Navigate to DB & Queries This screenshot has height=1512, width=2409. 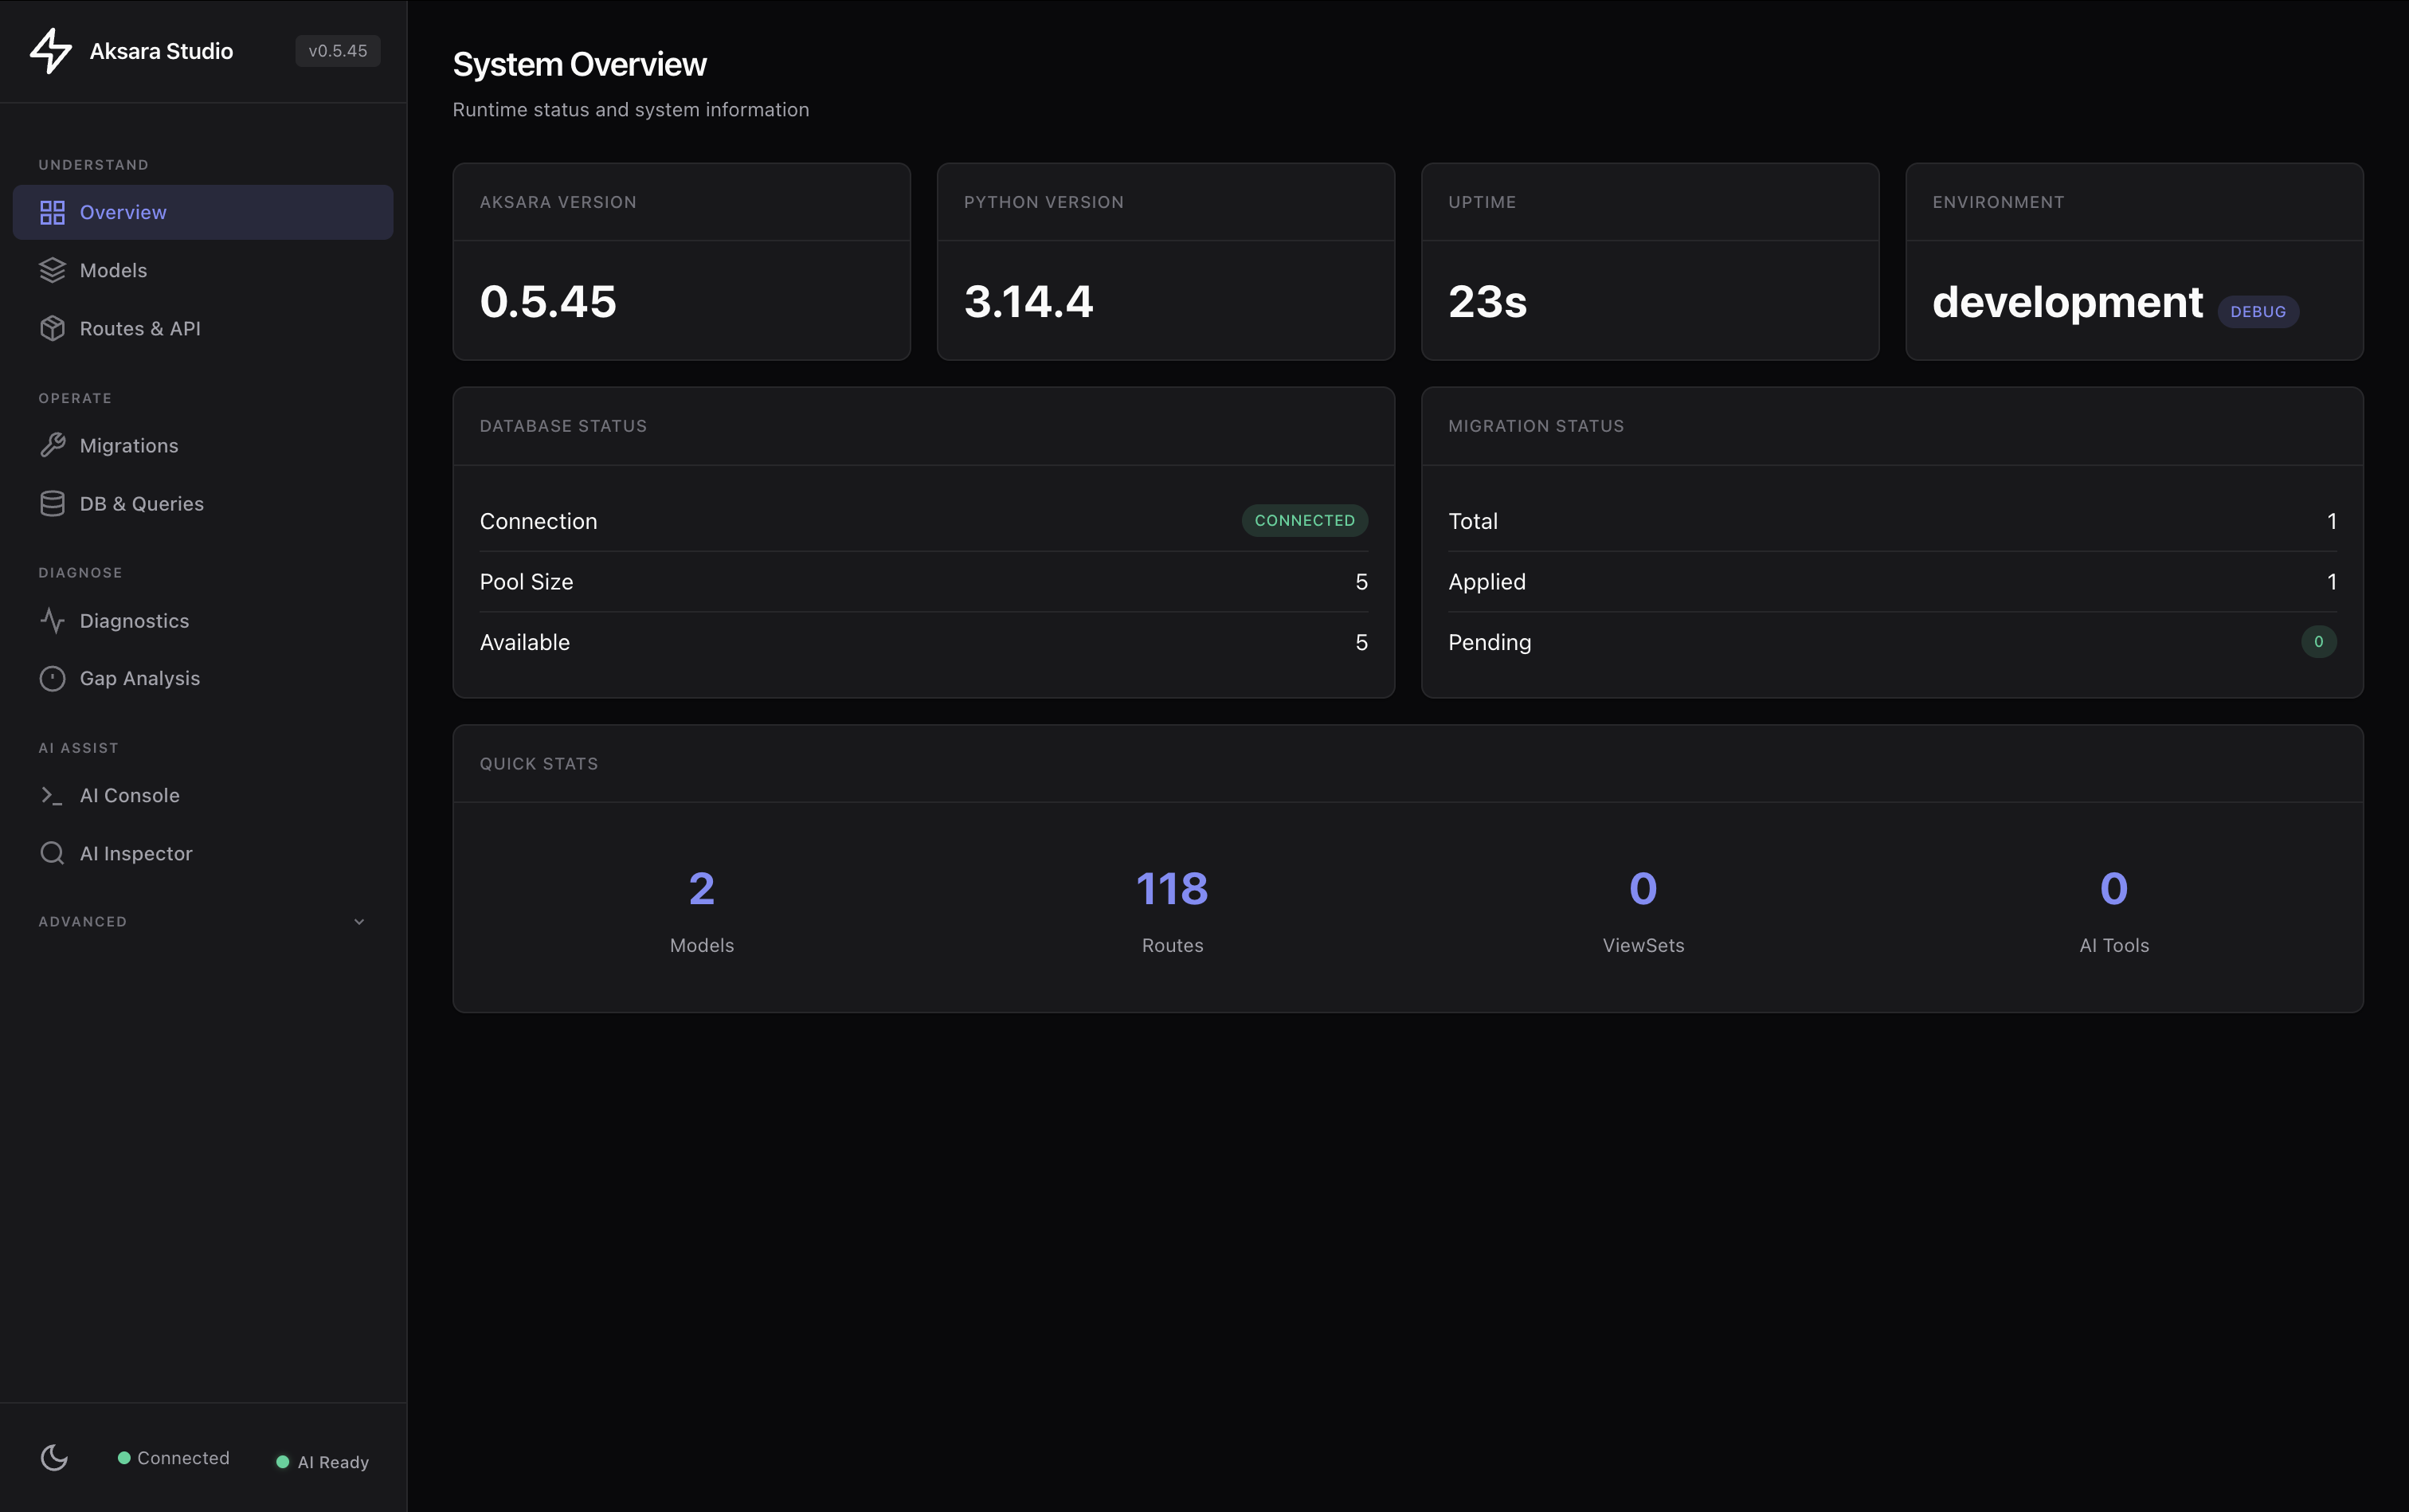(x=203, y=503)
